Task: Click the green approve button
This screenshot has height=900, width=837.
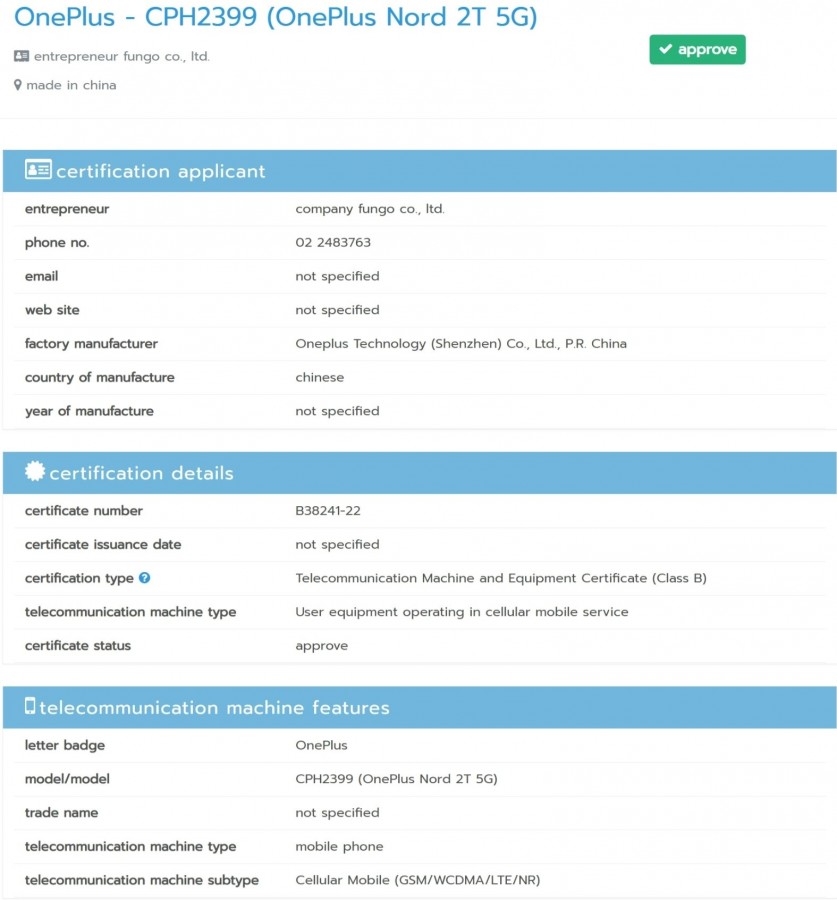Action: coord(698,49)
